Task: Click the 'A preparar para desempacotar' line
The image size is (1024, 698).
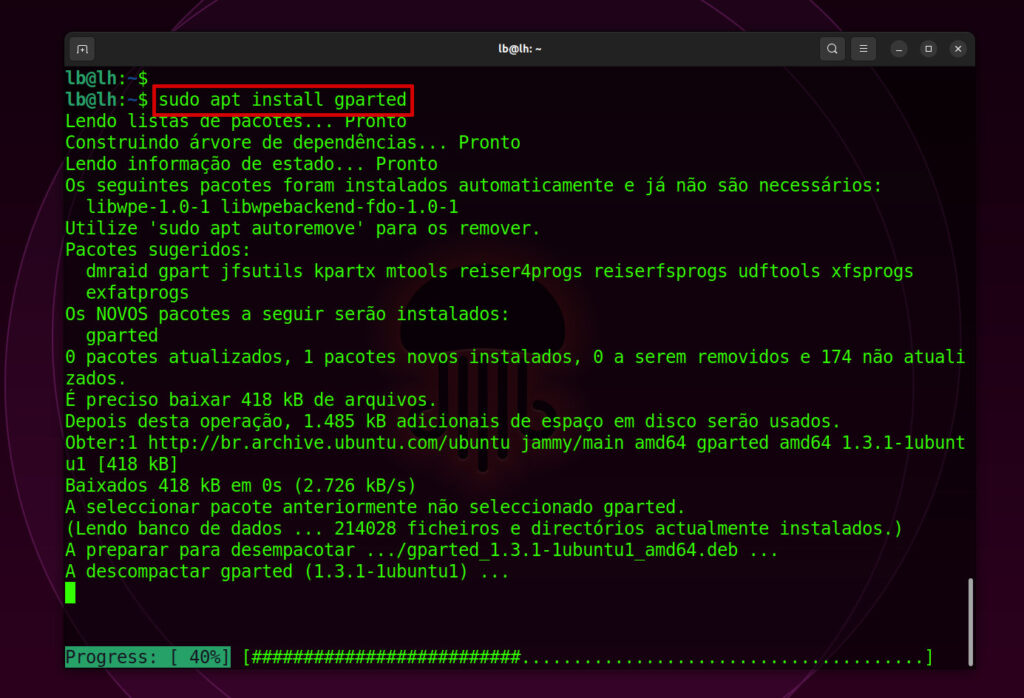Action: (x=422, y=550)
